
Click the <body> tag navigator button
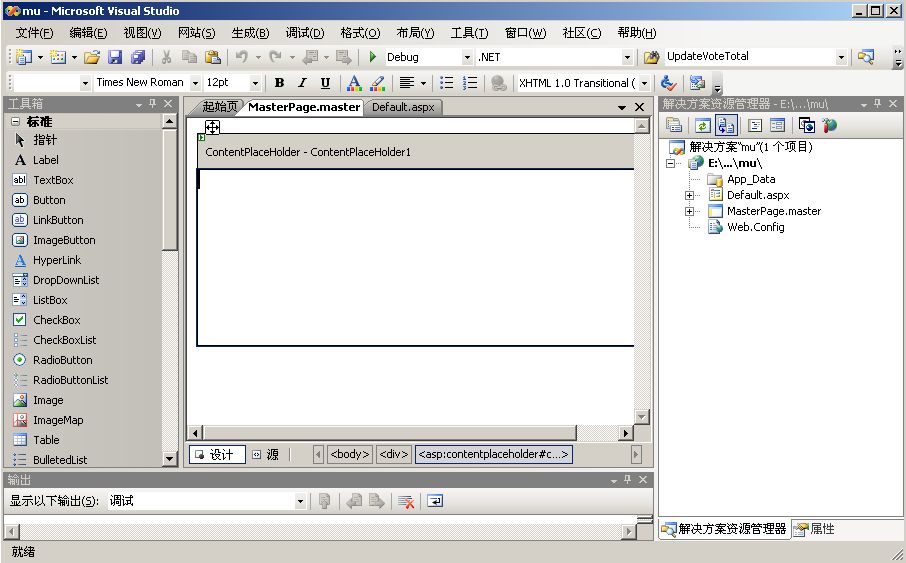click(x=350, y=454)
